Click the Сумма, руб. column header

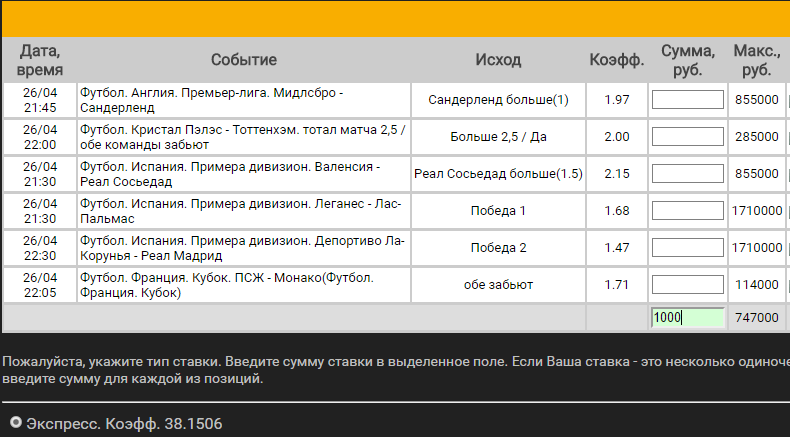688,59
